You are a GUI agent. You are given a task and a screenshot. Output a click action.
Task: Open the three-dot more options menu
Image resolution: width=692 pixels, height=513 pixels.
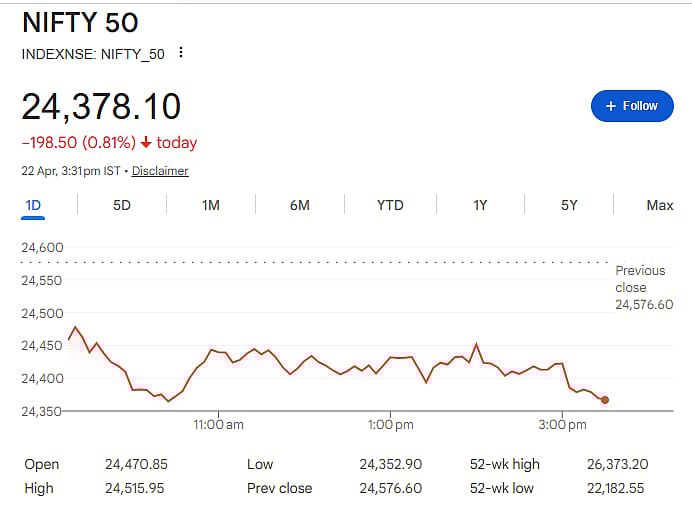point(181,53)
